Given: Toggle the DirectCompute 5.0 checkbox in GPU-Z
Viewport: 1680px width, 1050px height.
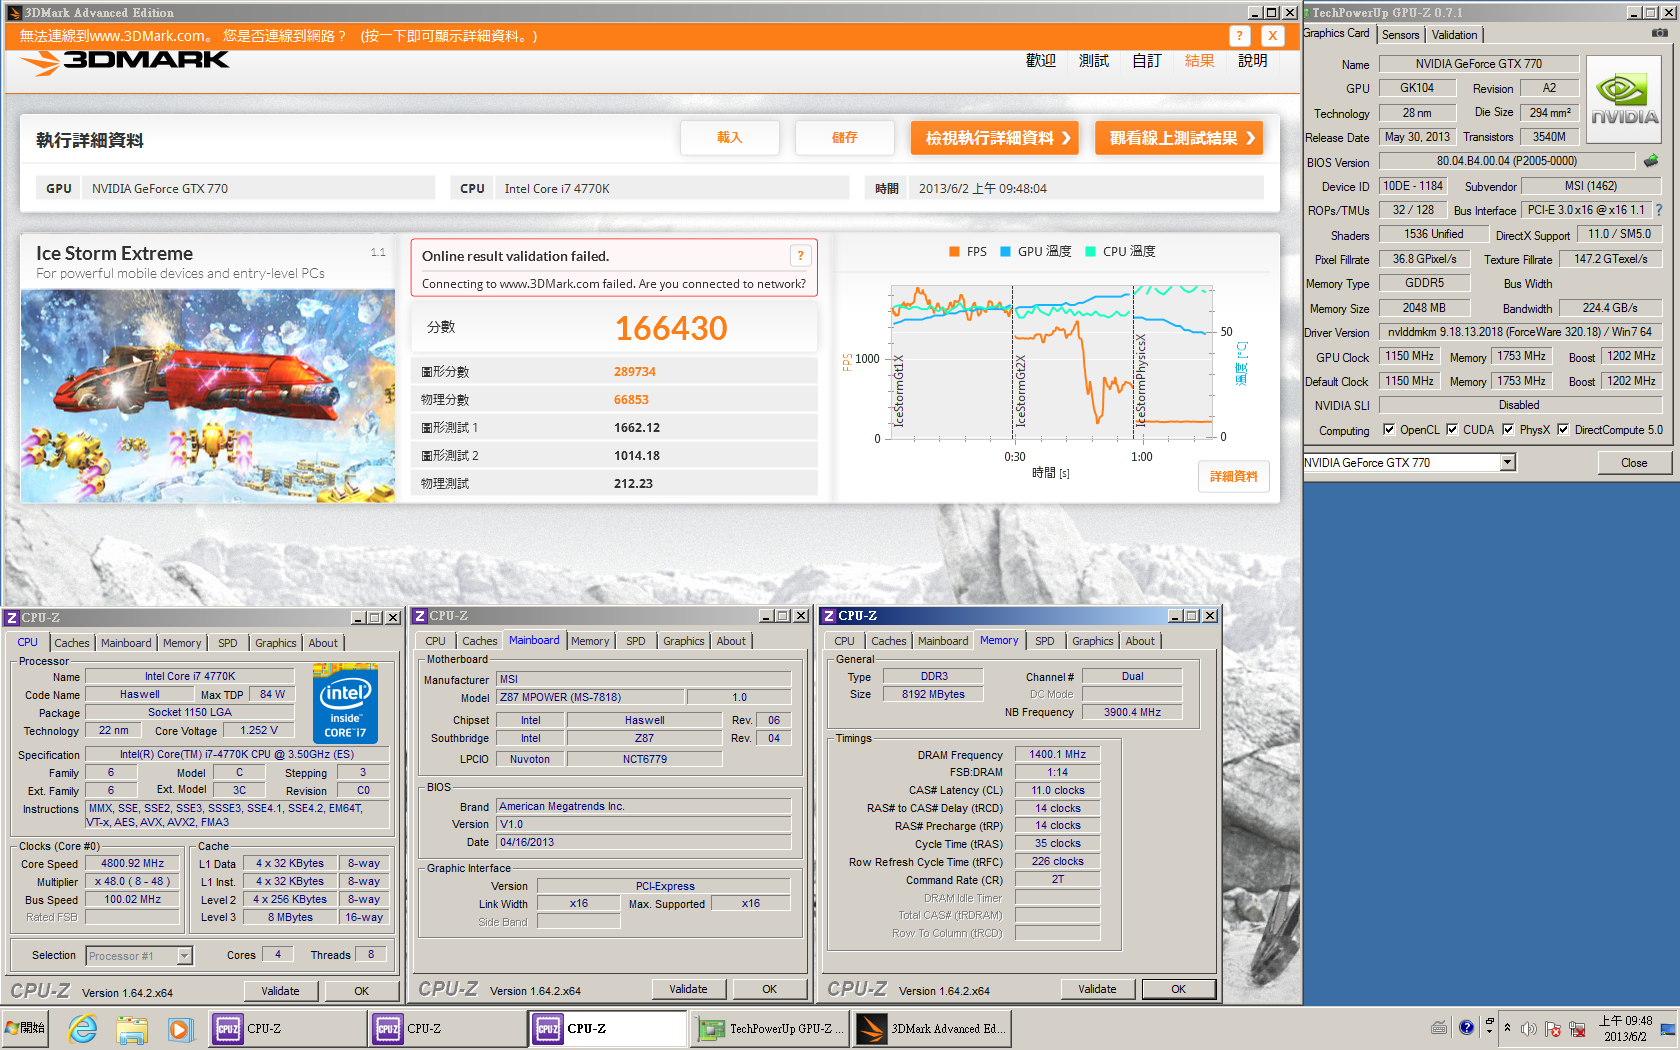Looking at the screenshot, I should tap(1562, 430).
